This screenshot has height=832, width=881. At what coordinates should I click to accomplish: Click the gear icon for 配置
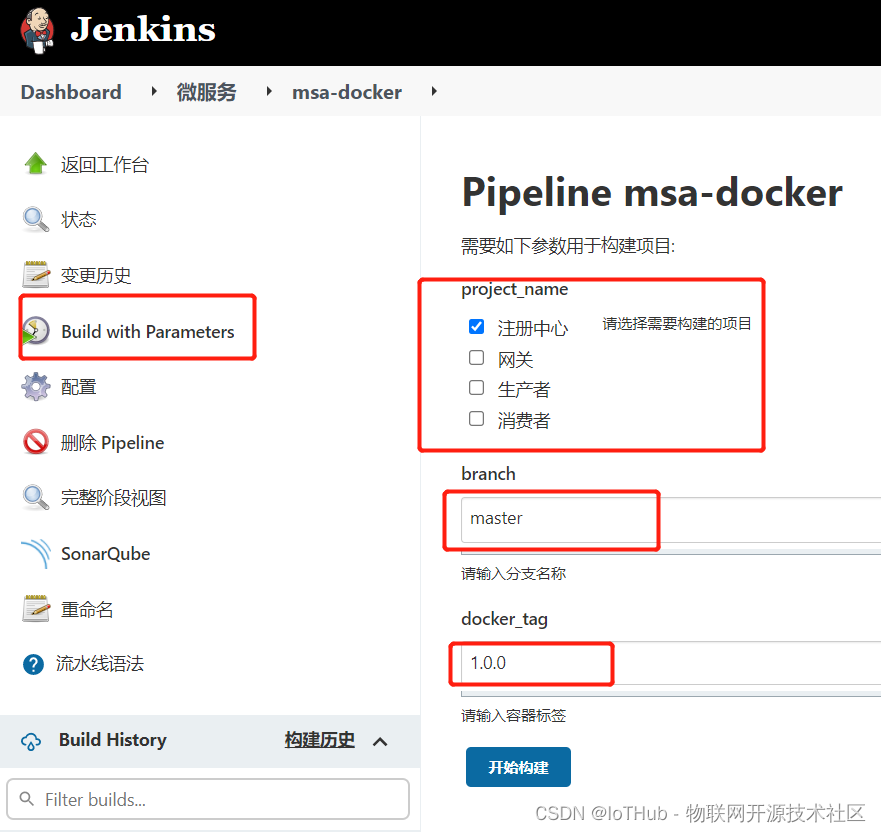pyautogui.click(x=36, y=387)
